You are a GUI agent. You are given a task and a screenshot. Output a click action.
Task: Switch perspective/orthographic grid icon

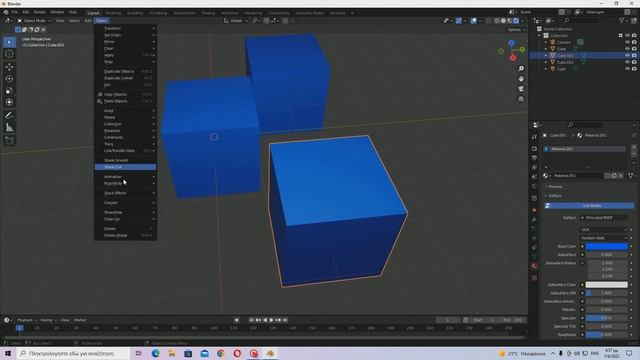[521, 99]
